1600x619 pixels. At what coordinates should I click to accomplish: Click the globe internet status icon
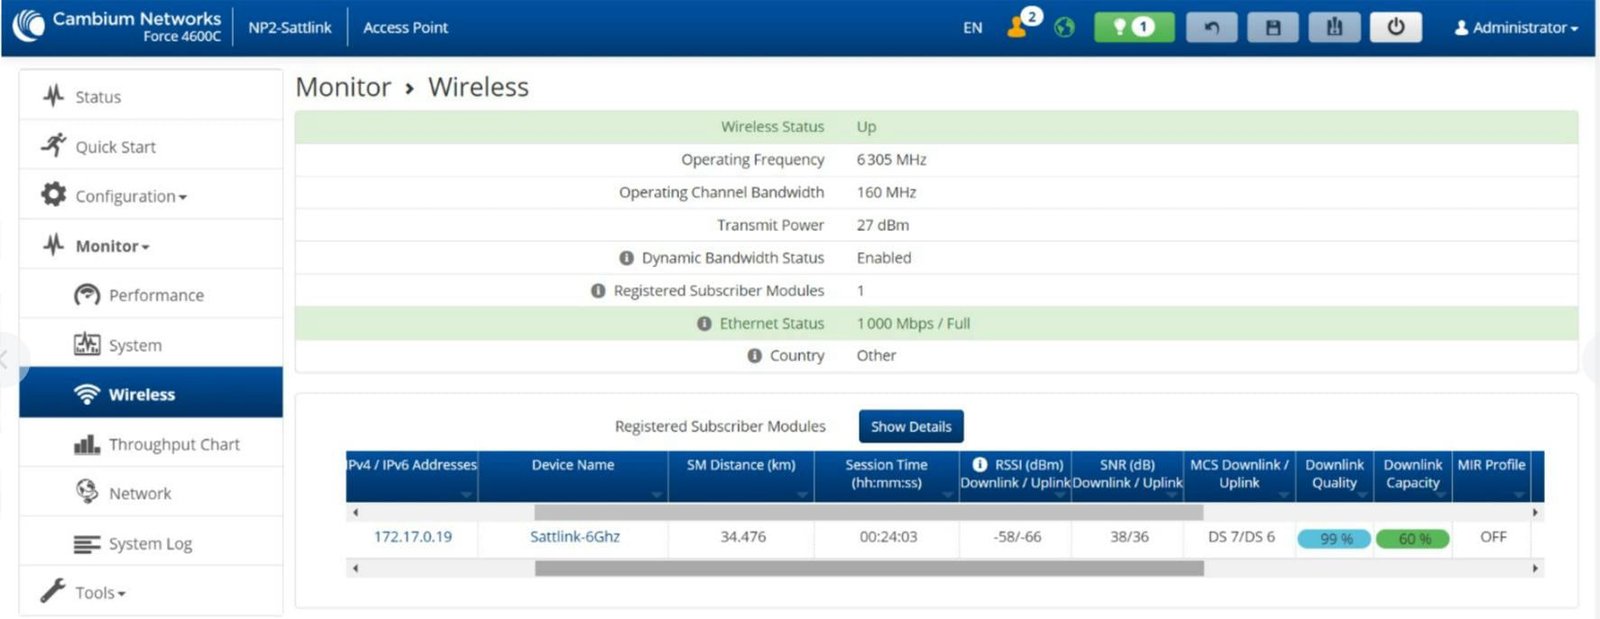[1065, 28]
